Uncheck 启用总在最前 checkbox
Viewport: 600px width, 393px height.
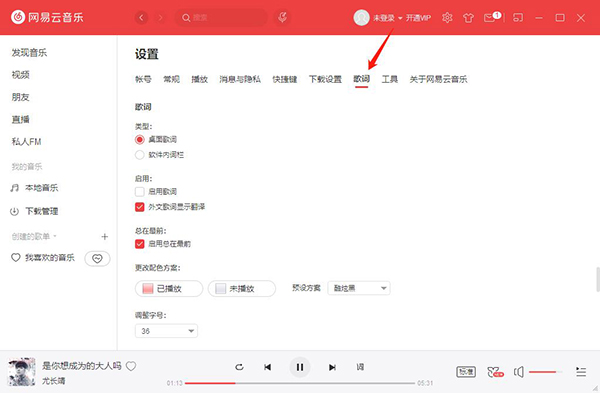tap(140, 244)
